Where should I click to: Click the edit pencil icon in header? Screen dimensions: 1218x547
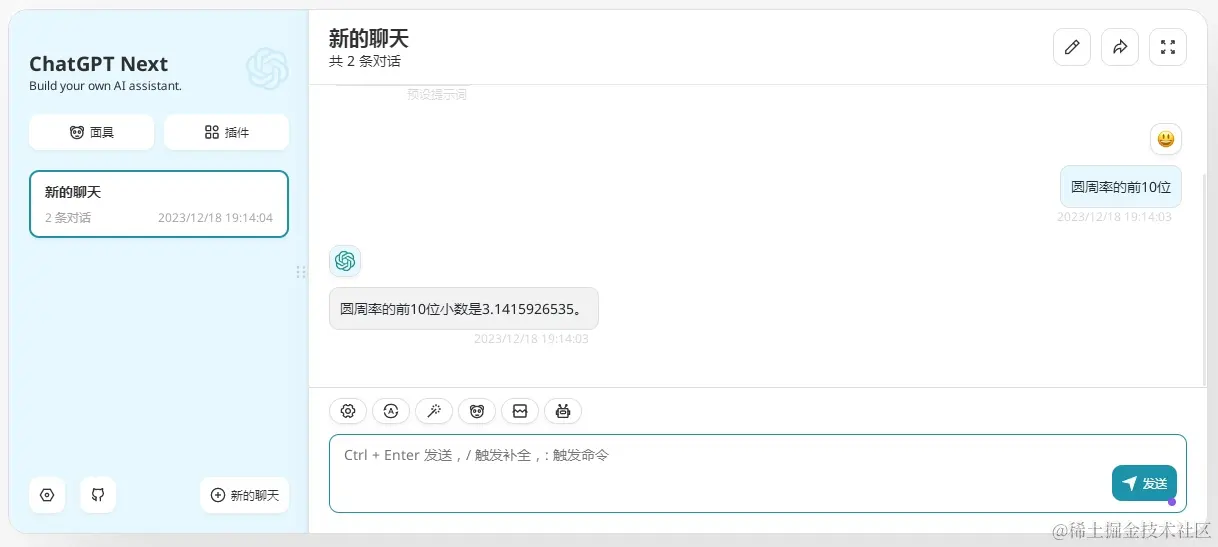[x=1072, y=47]
